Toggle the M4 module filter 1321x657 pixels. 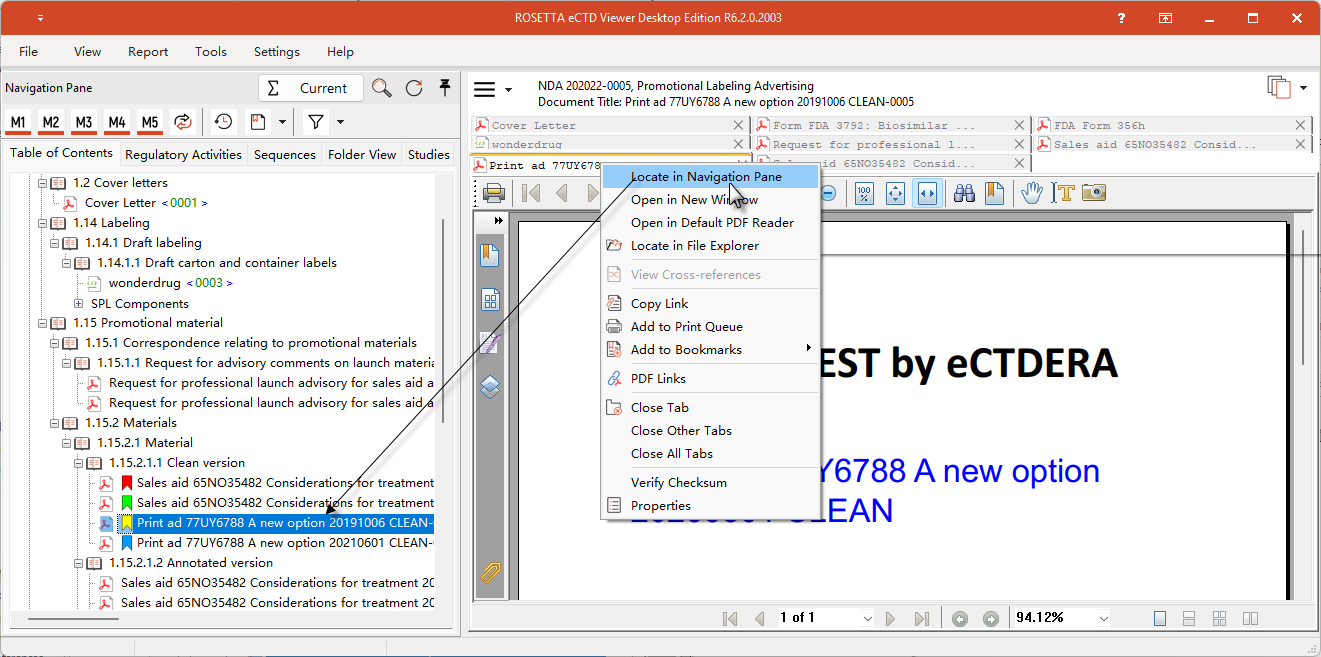point(117,122)
